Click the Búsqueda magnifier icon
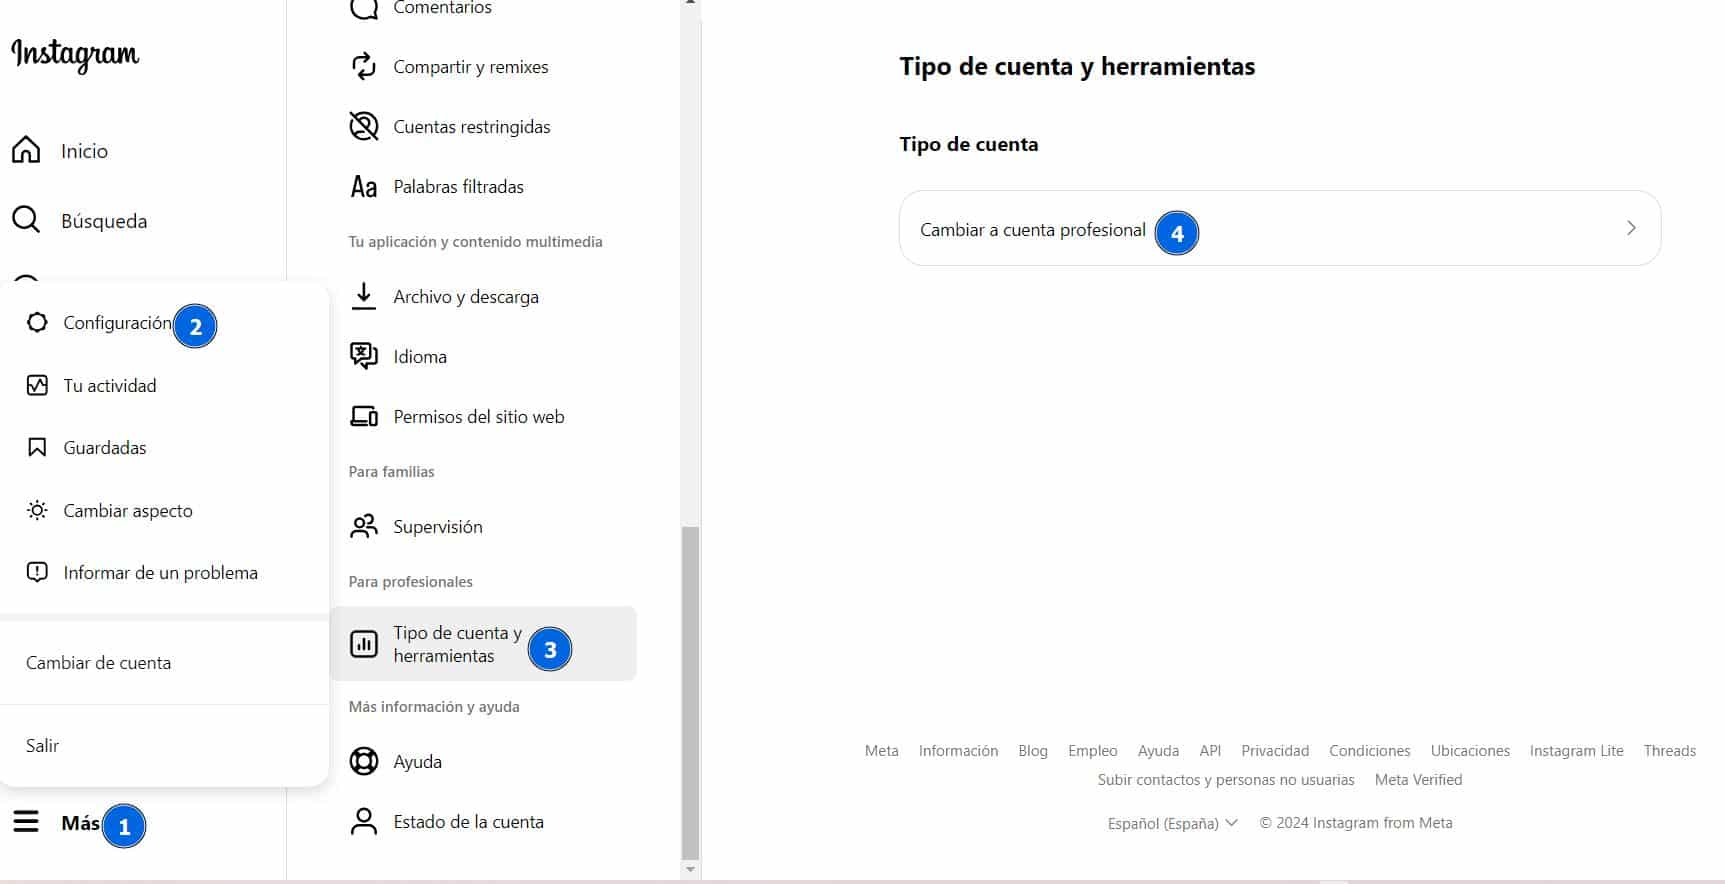This screenshot has width=1725, height=884. [26, 220]
